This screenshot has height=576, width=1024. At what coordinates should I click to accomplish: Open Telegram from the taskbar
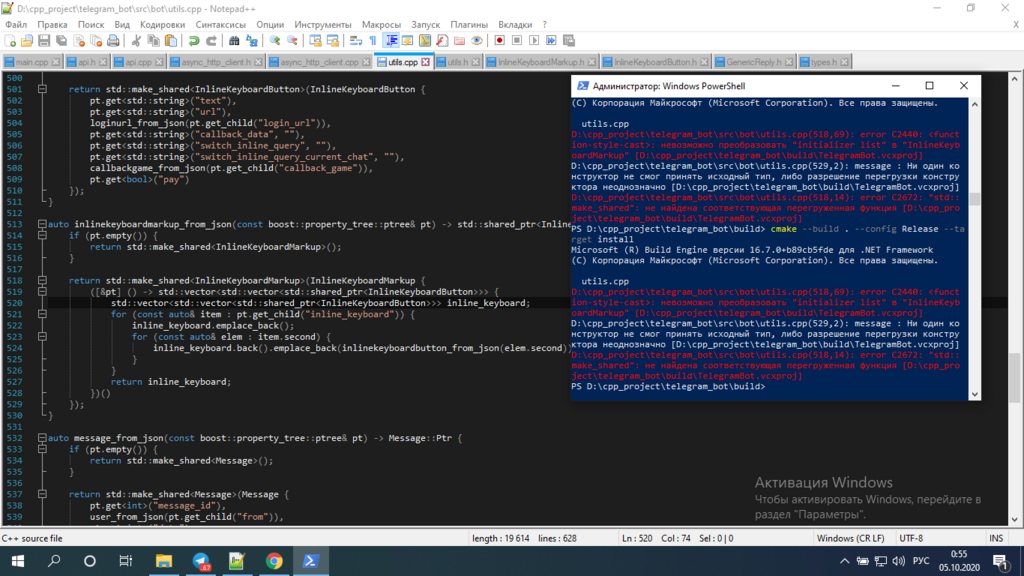coord(200,561)
